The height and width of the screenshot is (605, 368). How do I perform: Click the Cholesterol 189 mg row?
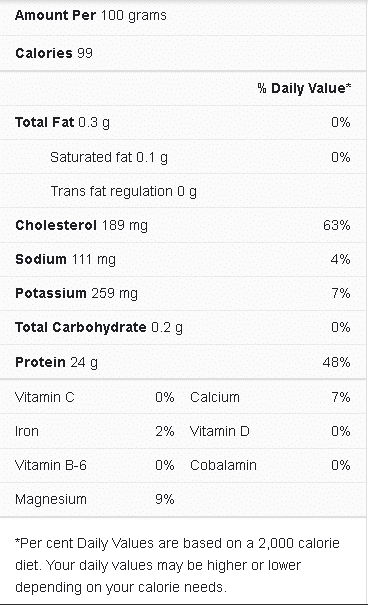pyautogui.click(x=183, y=225)
